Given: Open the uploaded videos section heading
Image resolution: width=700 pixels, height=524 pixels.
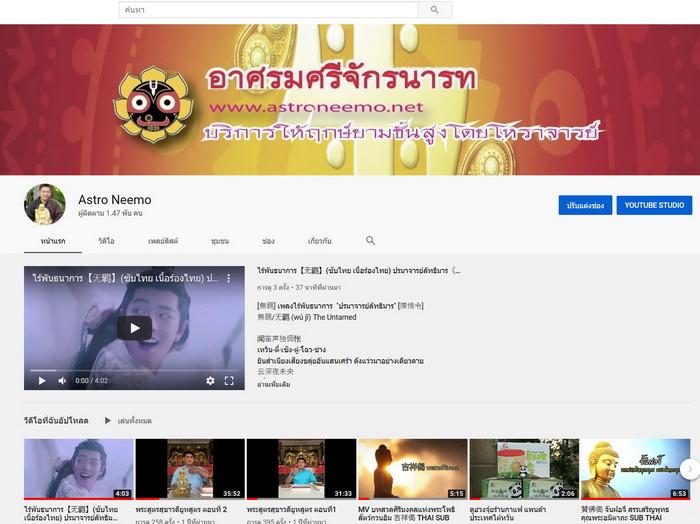Looking at the screenshot, I should tap(56, 420).
